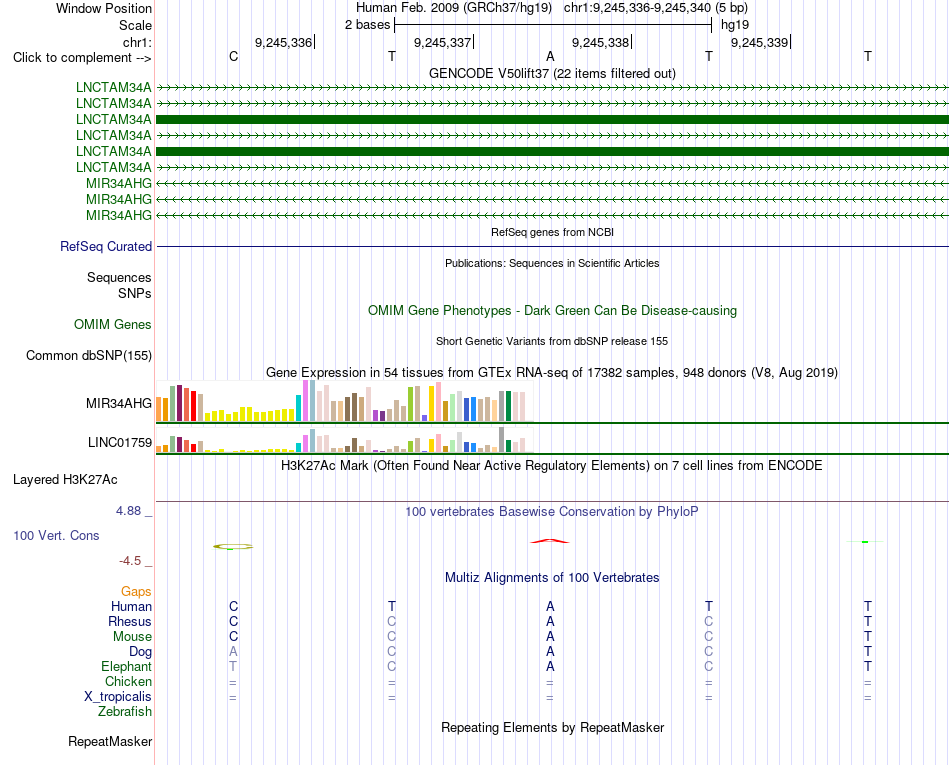Viewport: 950px width, 765px height.
Task: Open 'Repeating Elements by RepeatMasker' title
Action: [552, 727]
